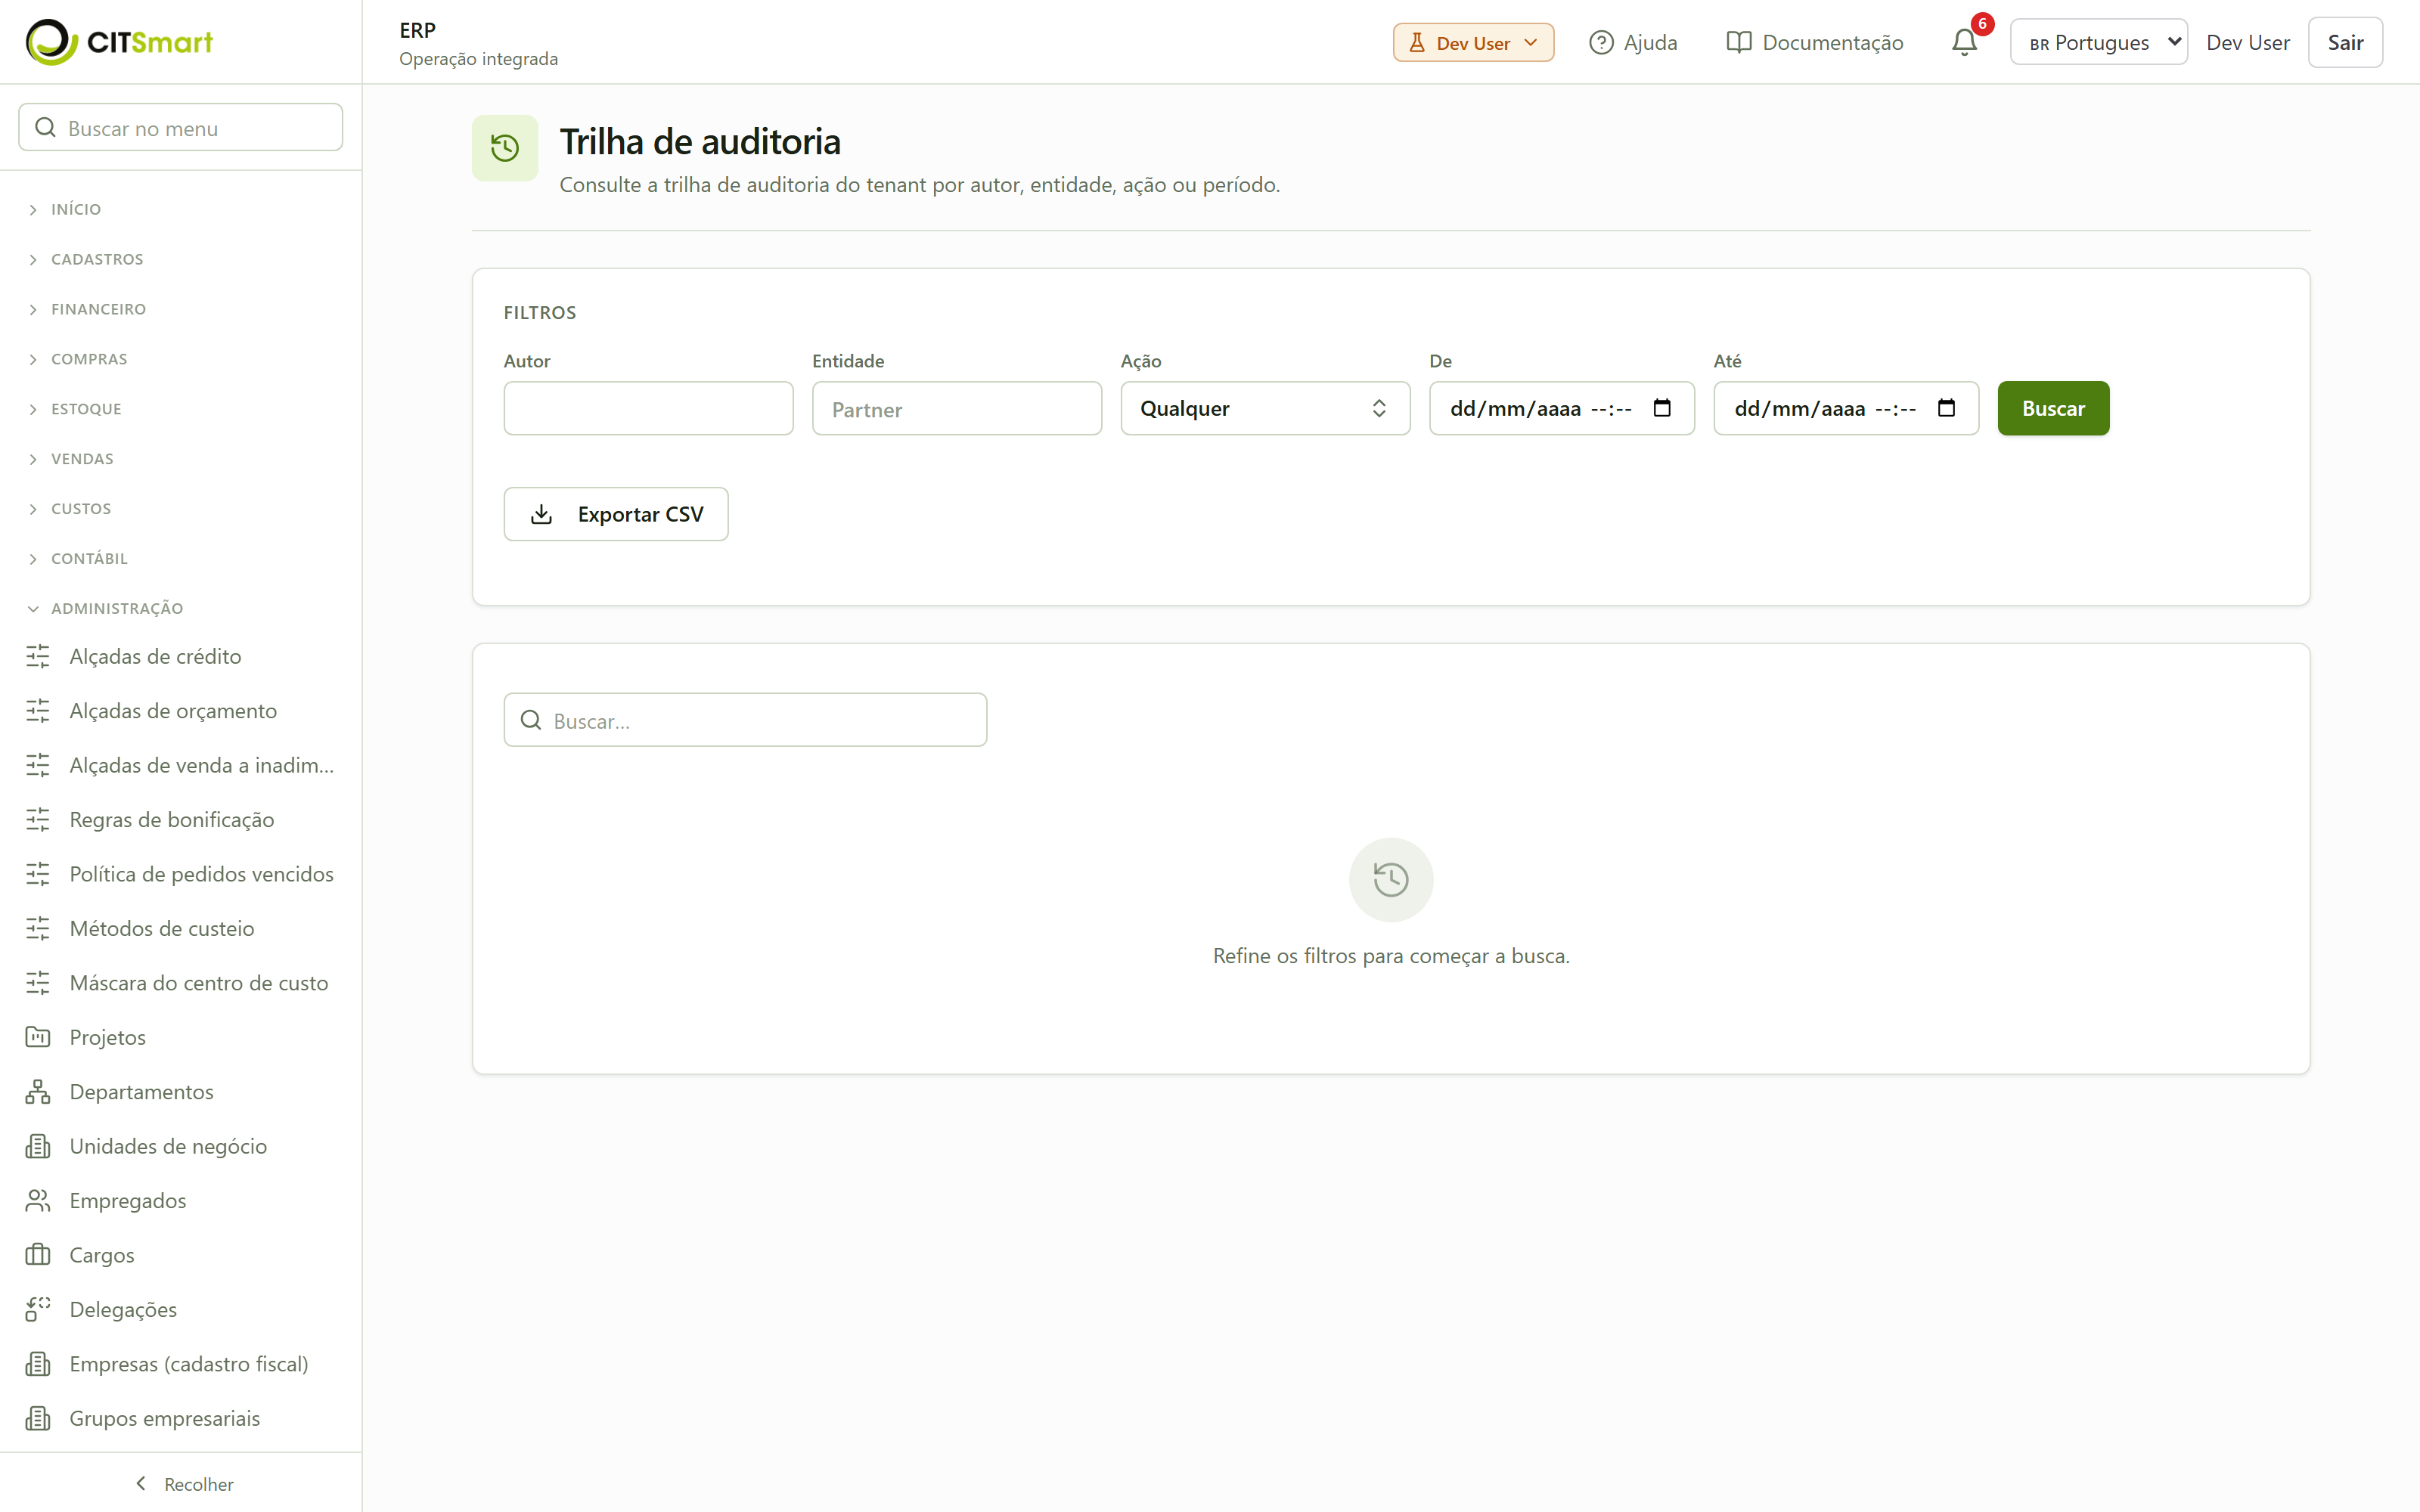Click the Exportar CSV button

point(616,514)
